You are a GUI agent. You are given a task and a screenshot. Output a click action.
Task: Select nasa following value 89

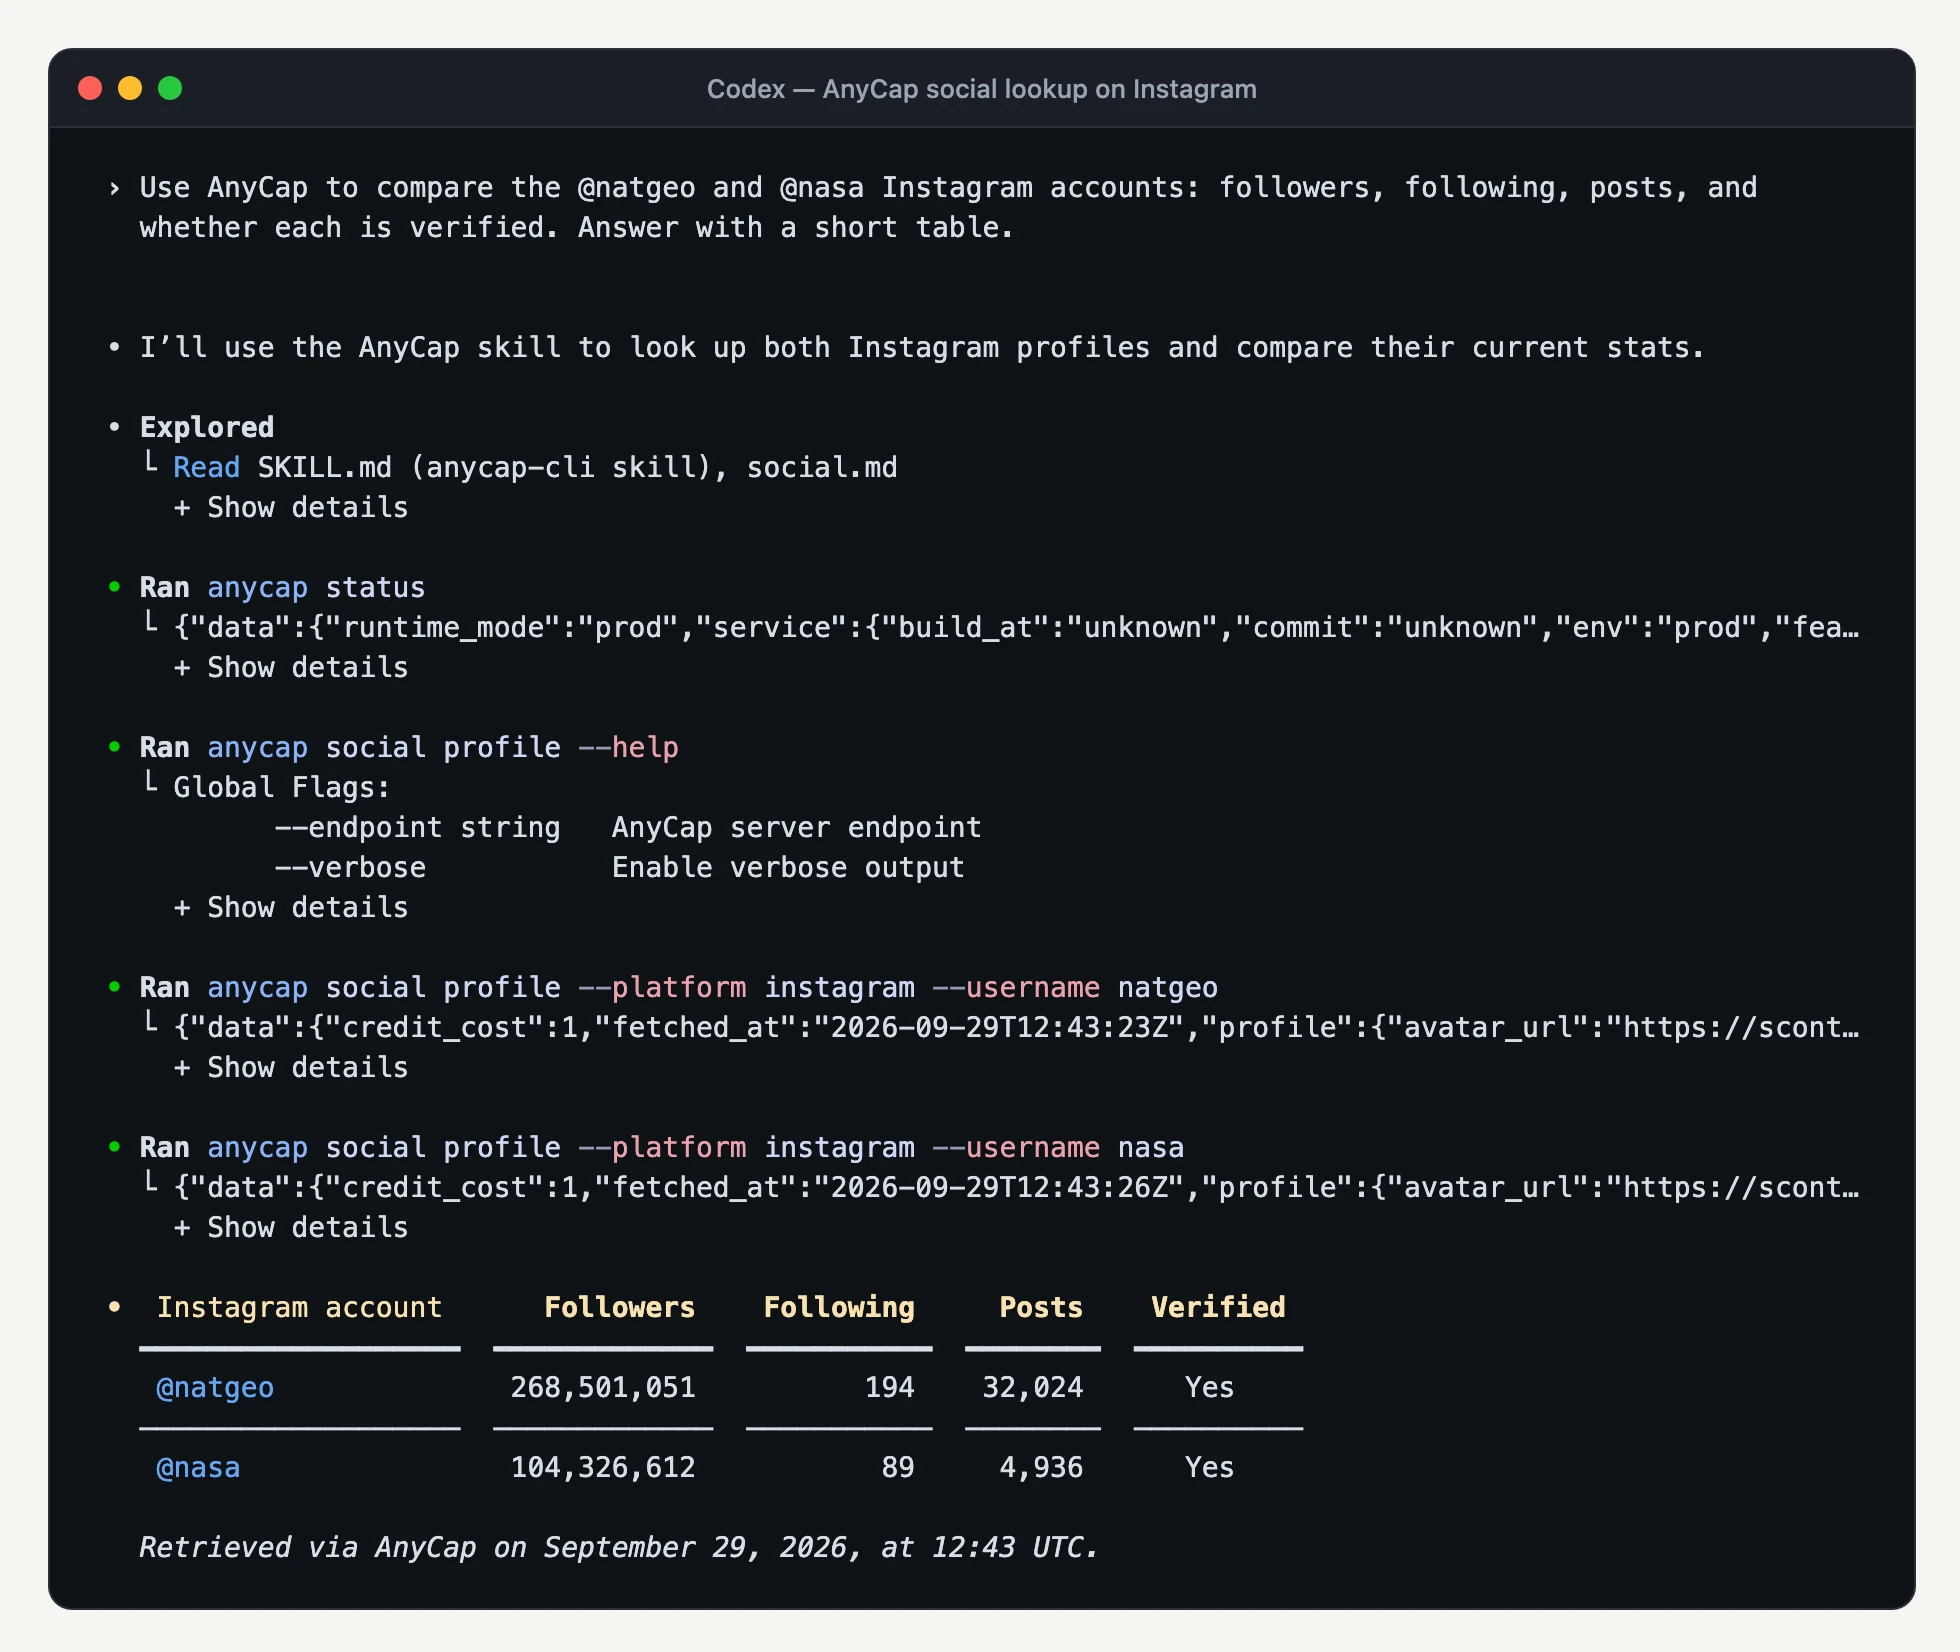click(898, 1467)
